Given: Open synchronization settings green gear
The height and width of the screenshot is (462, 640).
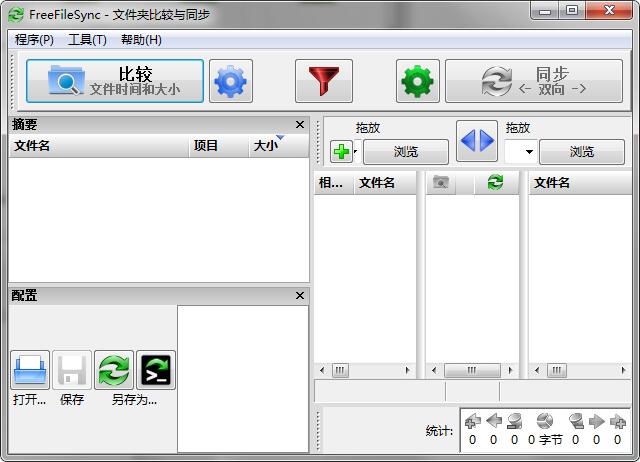Looking at the screenshot, I should tap(418, 81).
